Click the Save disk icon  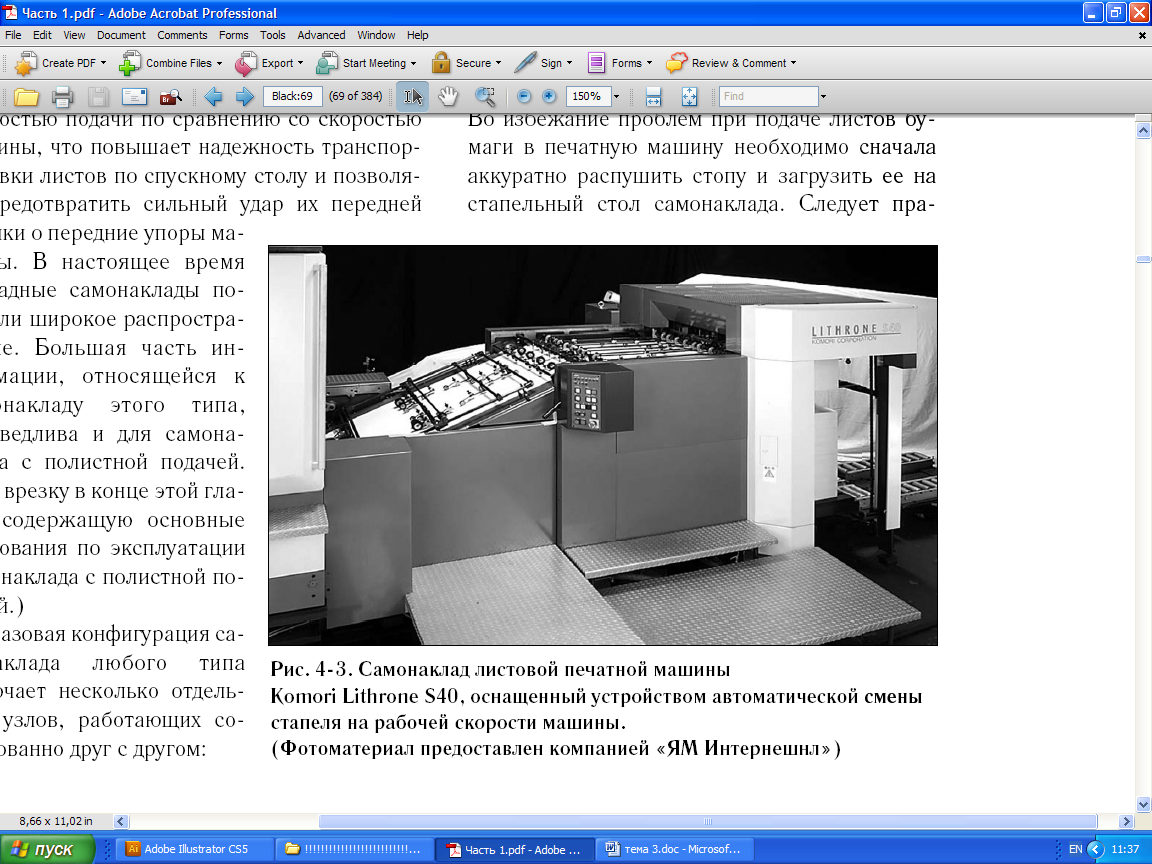98,96
